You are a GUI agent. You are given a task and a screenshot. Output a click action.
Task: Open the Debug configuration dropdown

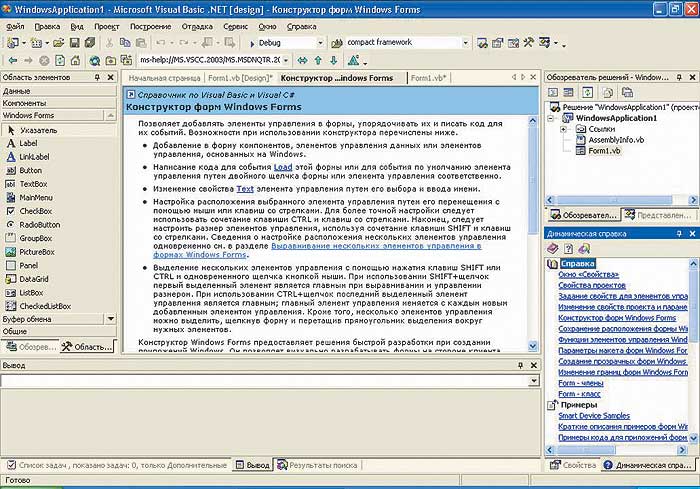(320, 43)
